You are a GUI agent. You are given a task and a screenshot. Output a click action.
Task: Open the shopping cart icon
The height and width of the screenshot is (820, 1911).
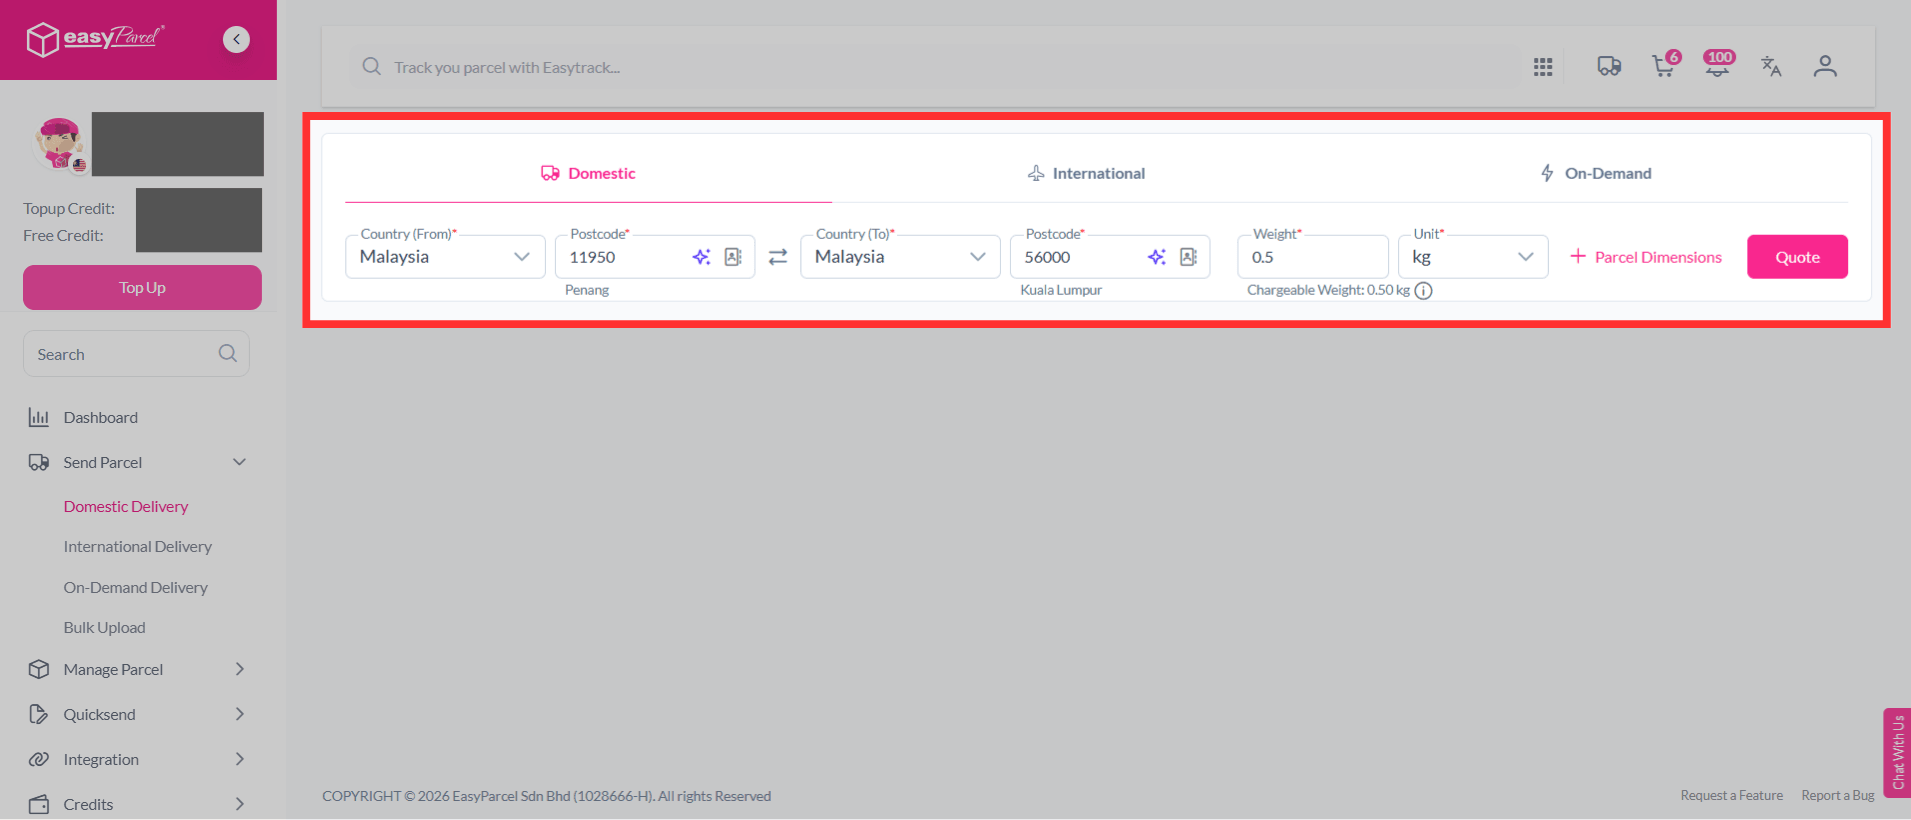[x=1664, y=66]
